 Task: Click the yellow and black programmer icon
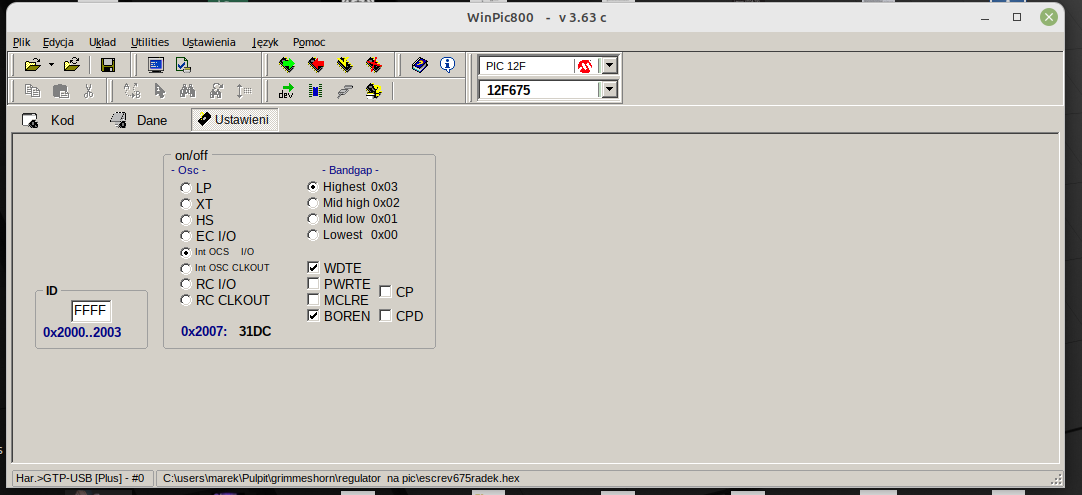click(373, 90)
